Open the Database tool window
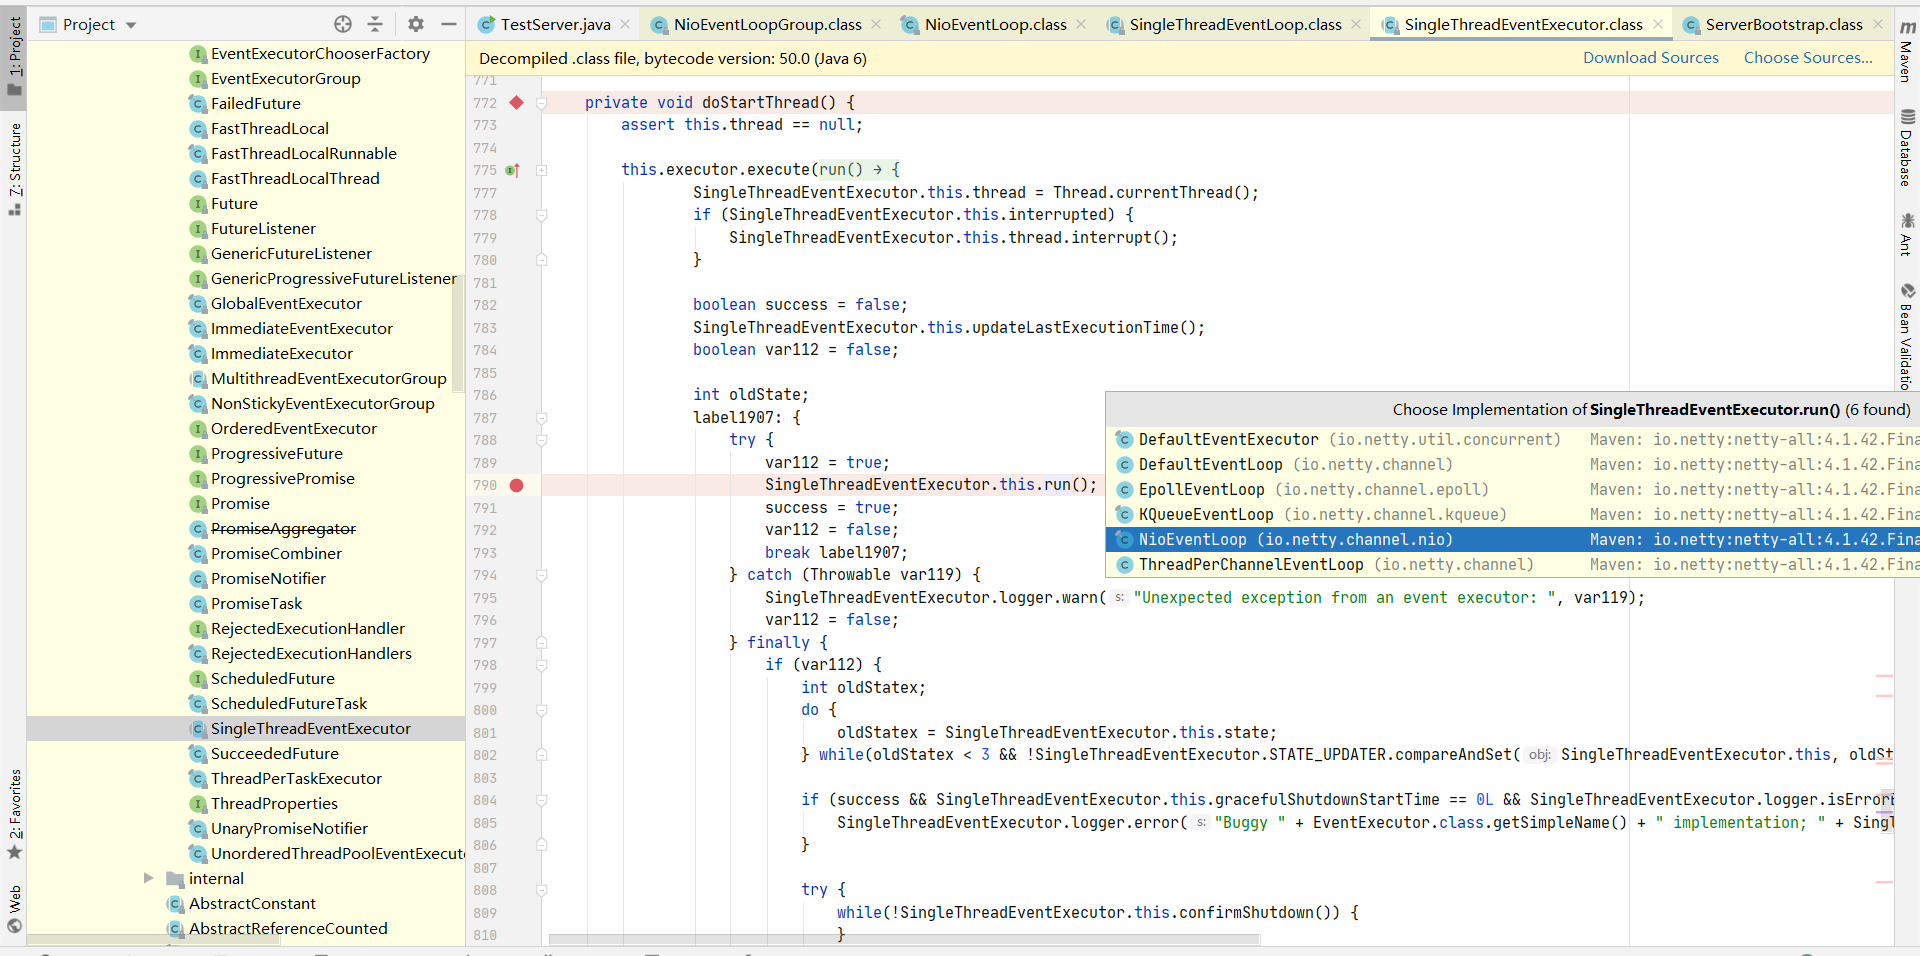This screenshot has width=1920, height=956. click(x=1907, y=147)
